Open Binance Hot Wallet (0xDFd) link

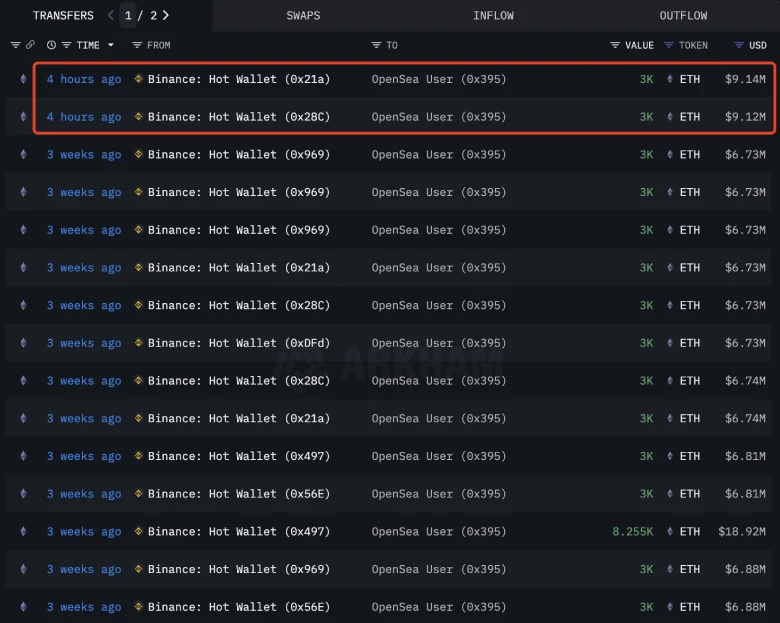(238, 343)
